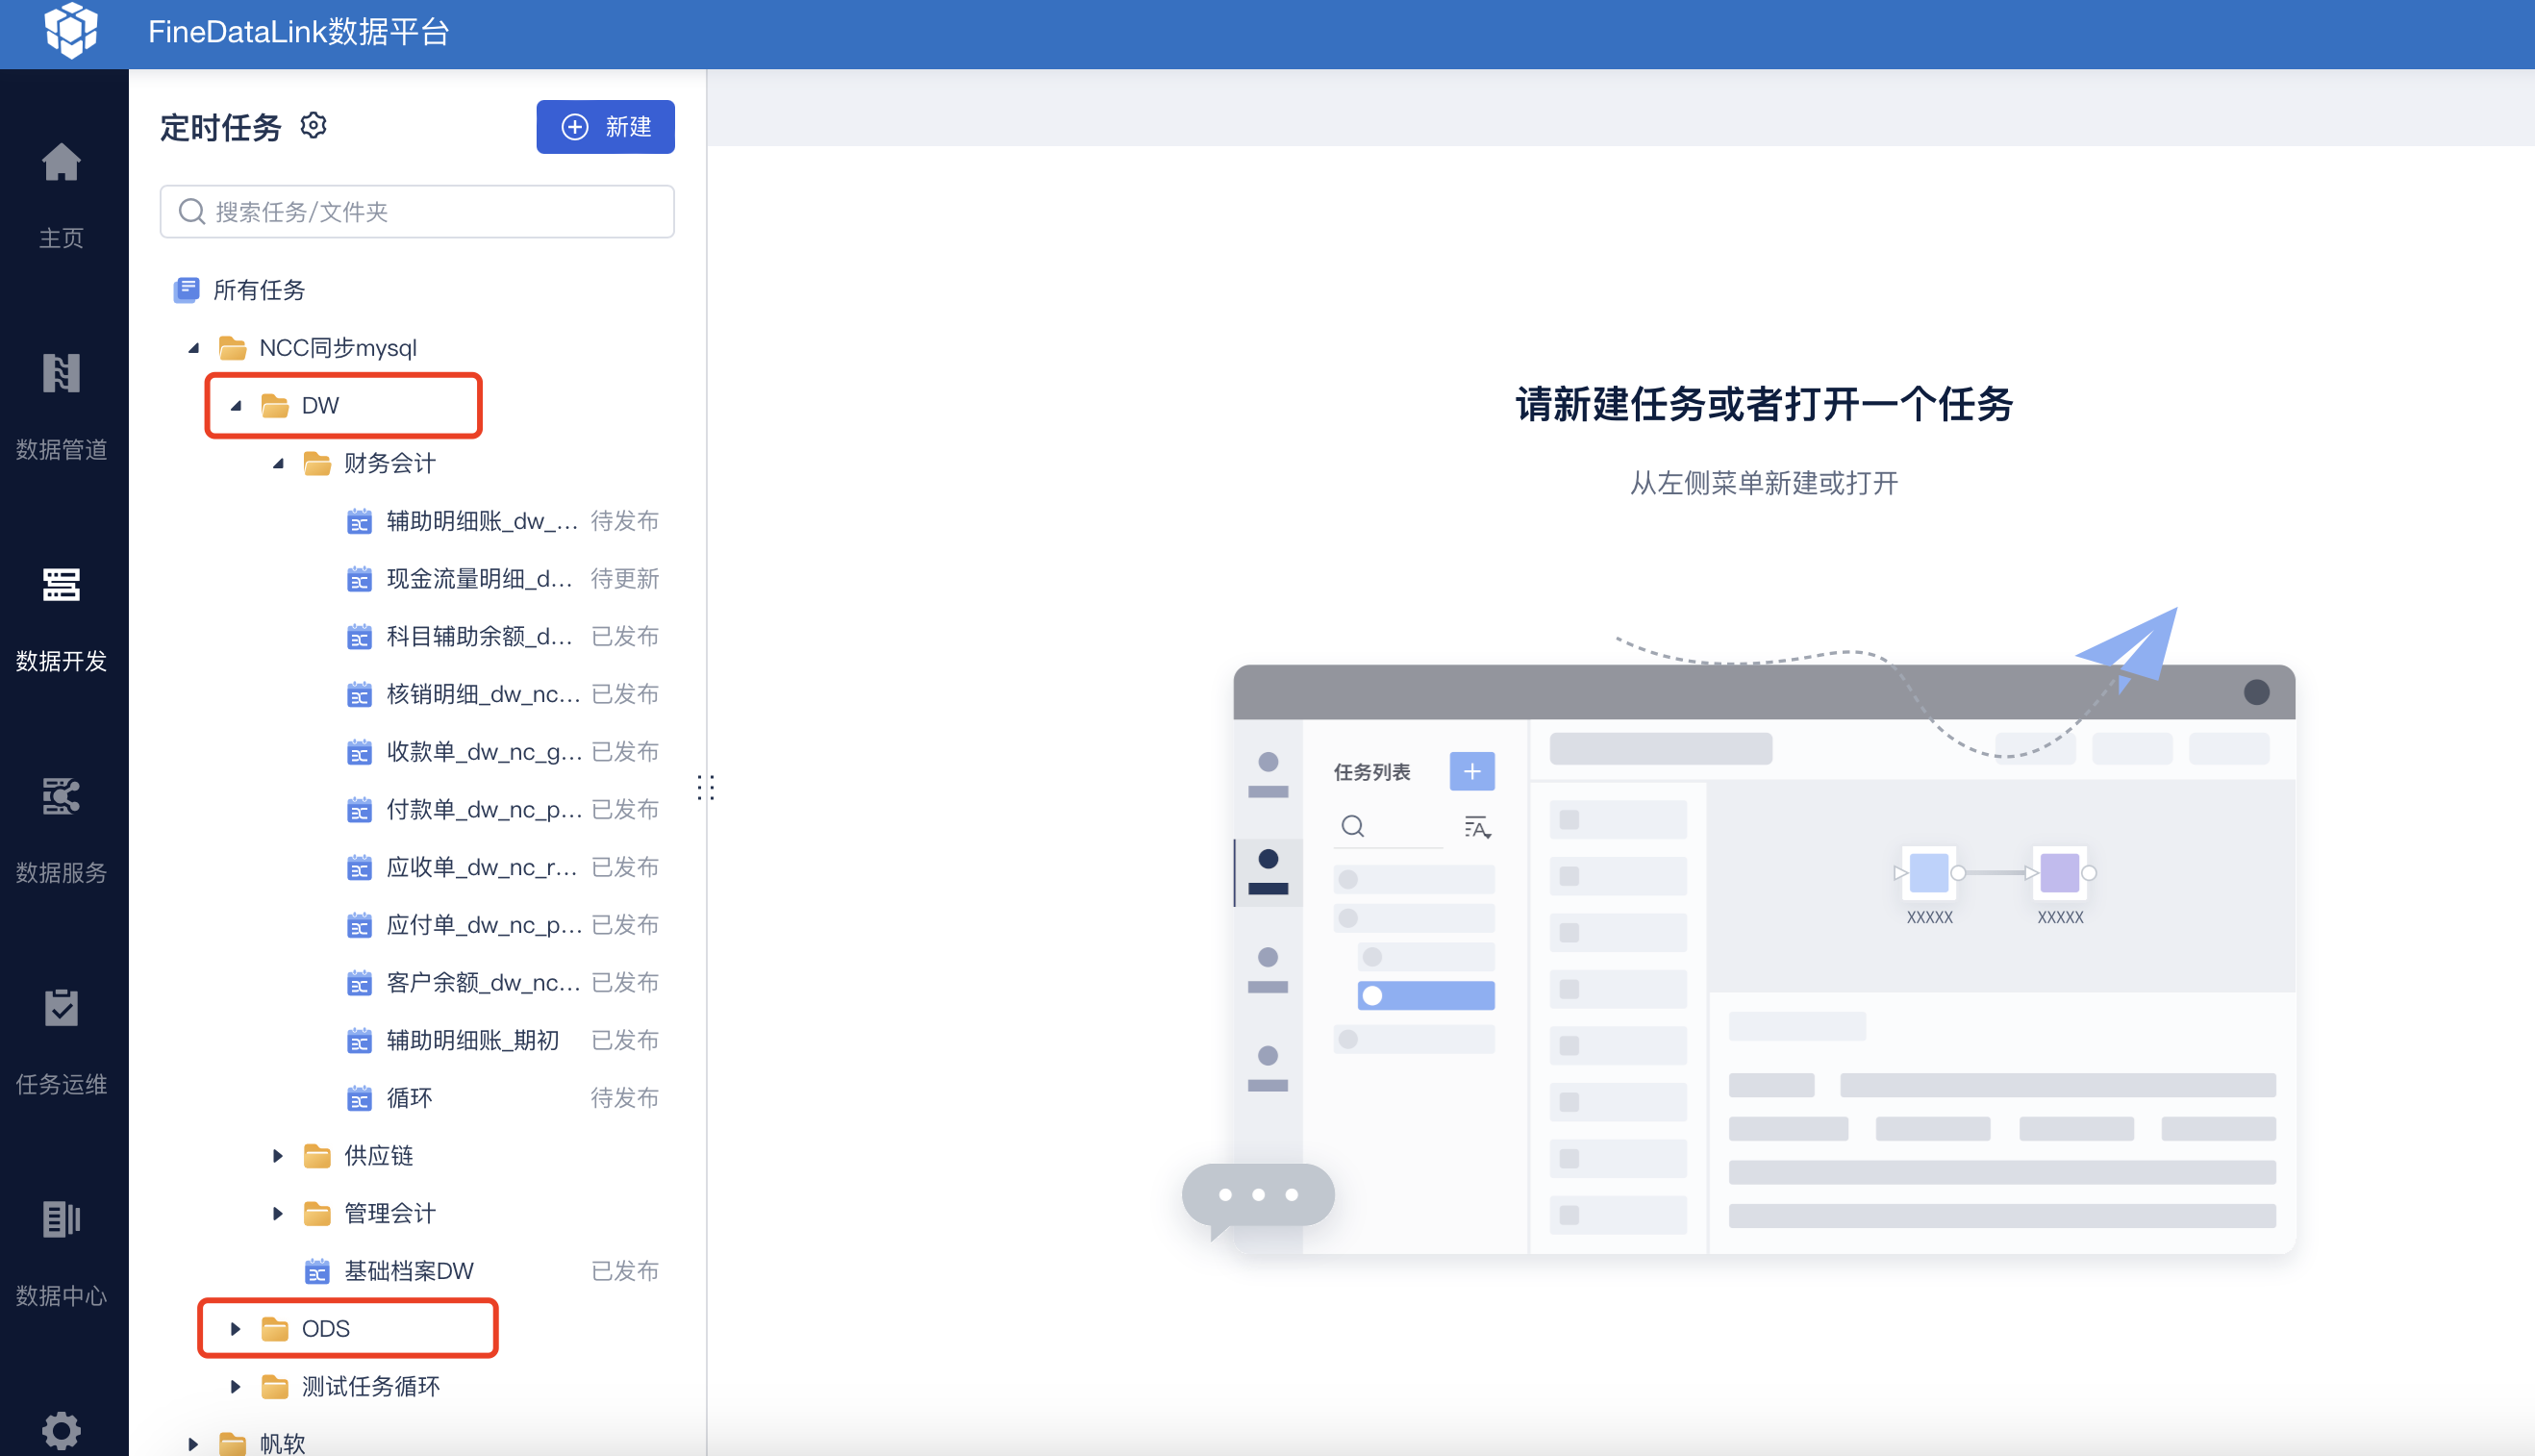Open the bottom-left system settings gear
Screen dimensions: 2535x1456
(61, 1429)
